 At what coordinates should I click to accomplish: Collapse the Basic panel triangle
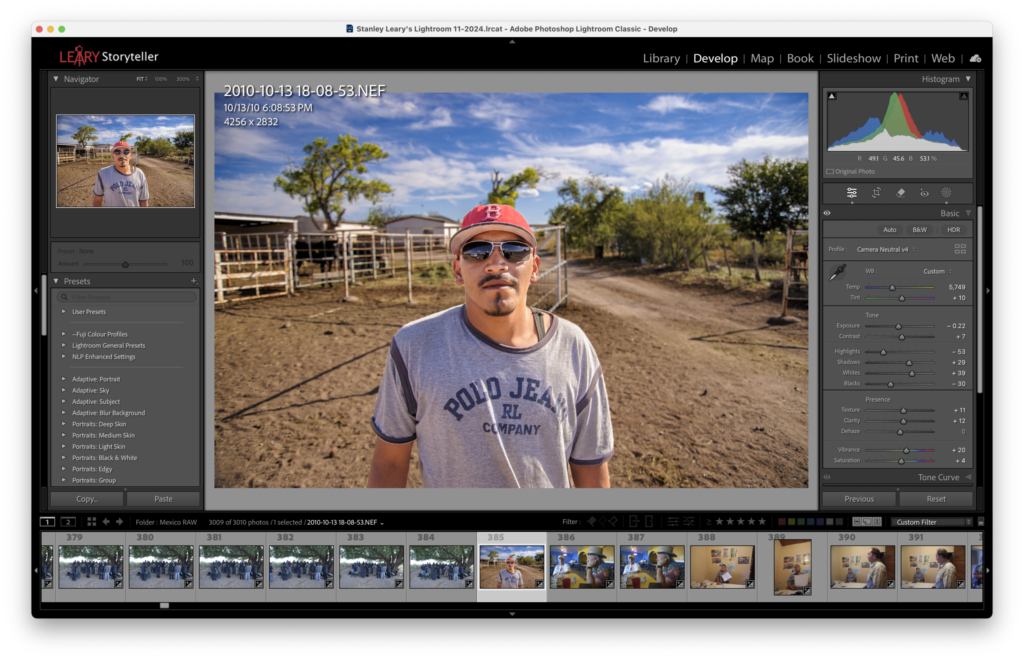[x=968, y=213]
